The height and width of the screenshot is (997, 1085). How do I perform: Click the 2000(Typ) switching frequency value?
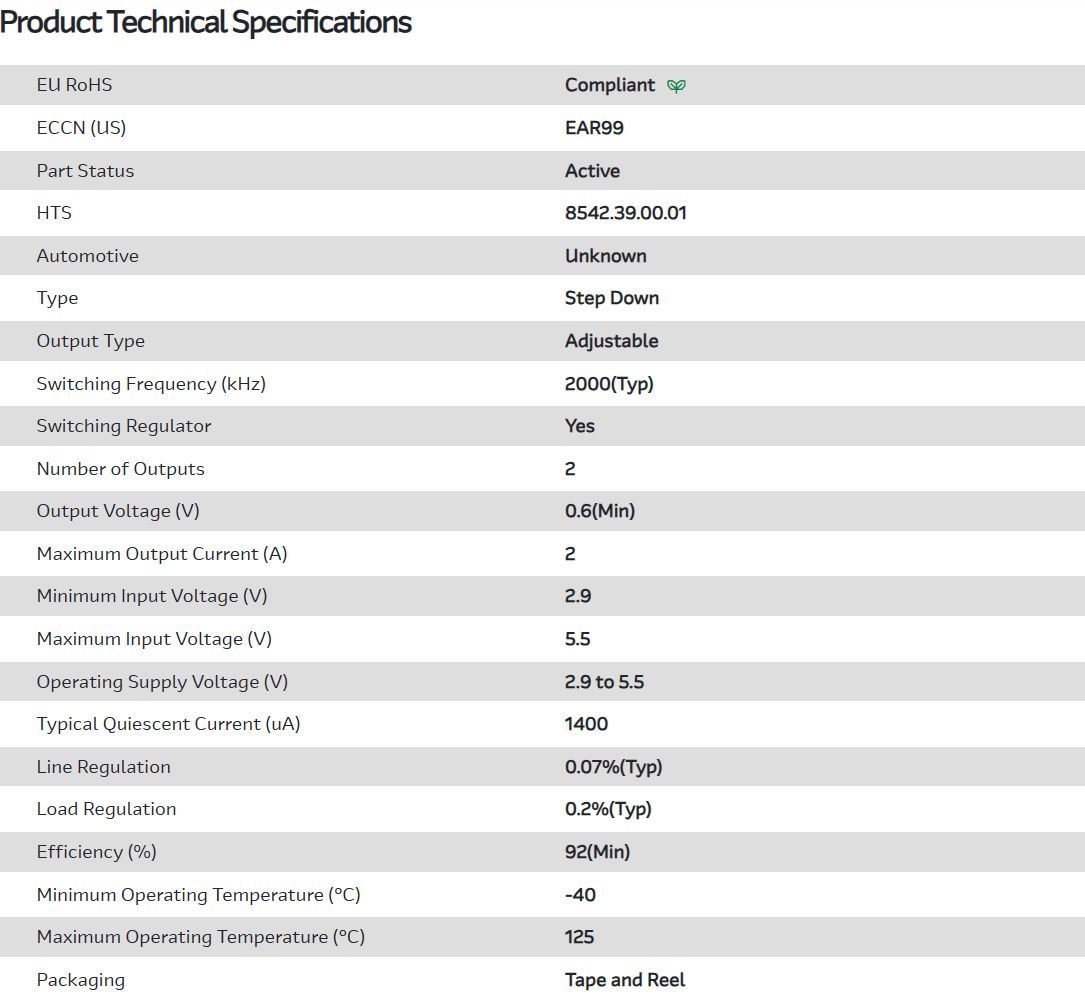pos(609,384)
